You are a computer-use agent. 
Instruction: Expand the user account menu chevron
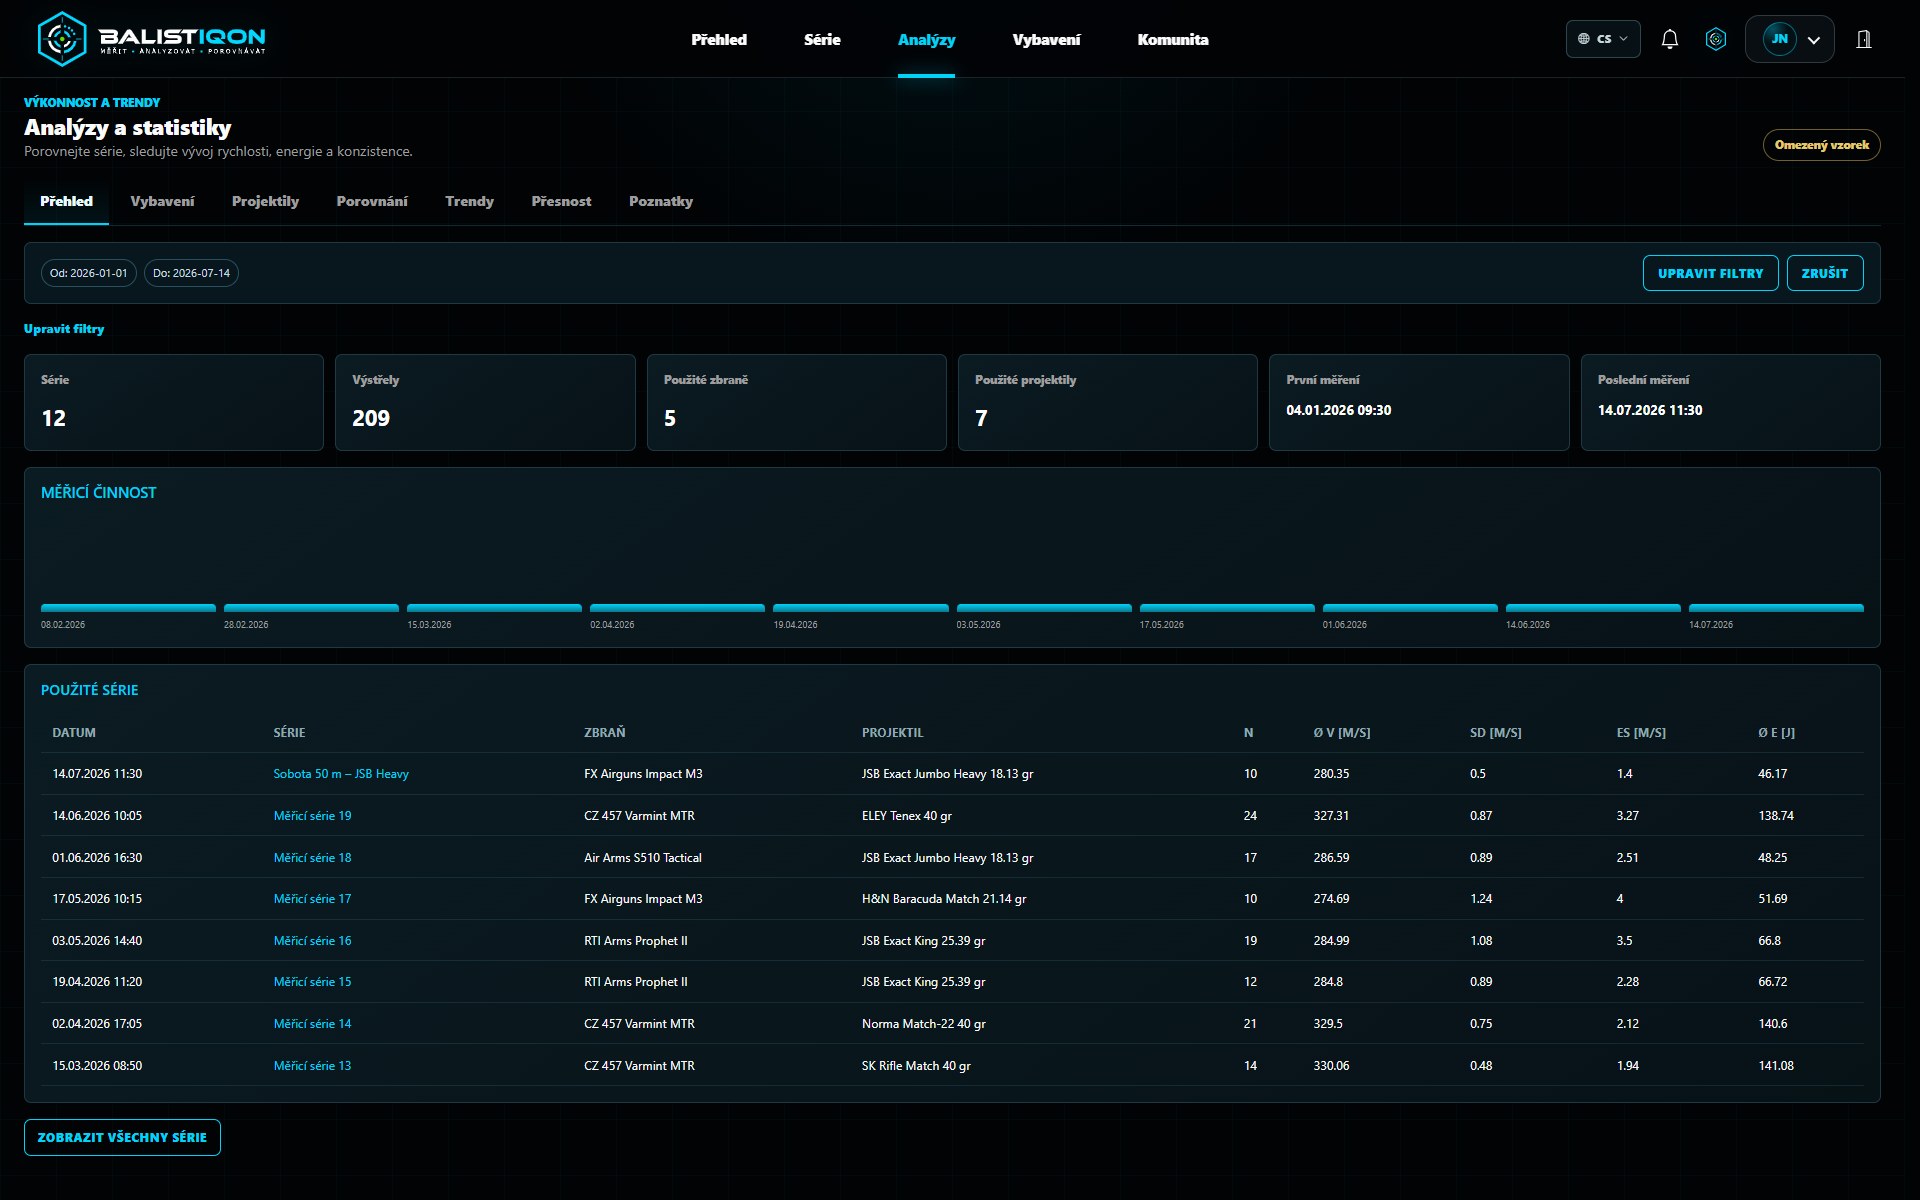(1814, 40)
